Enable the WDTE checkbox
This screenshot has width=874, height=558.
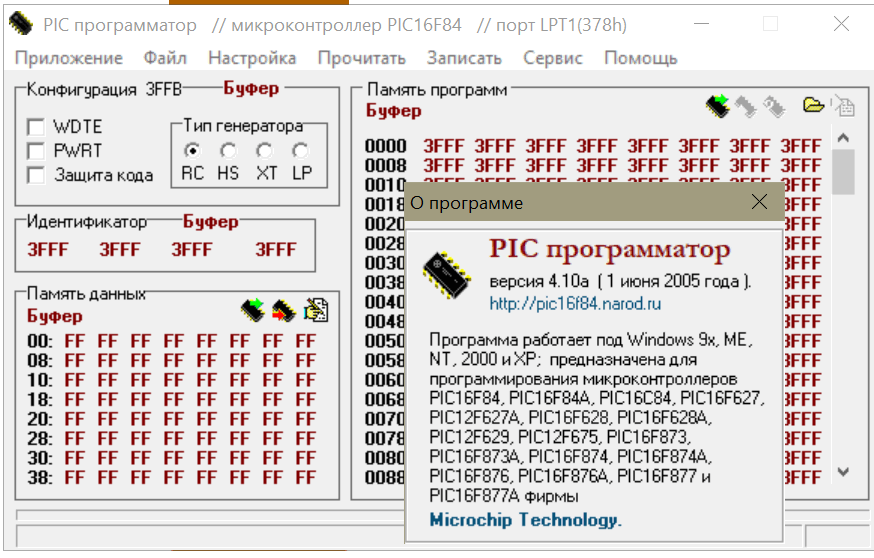[36, 127]
